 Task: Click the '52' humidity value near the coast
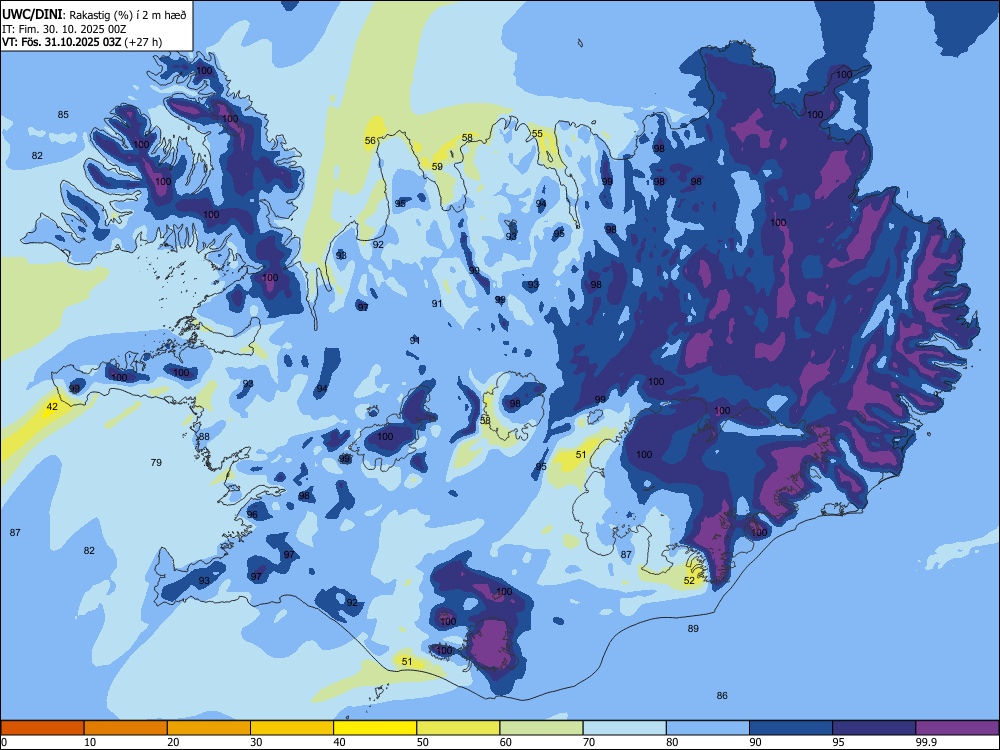click(689, 580)
